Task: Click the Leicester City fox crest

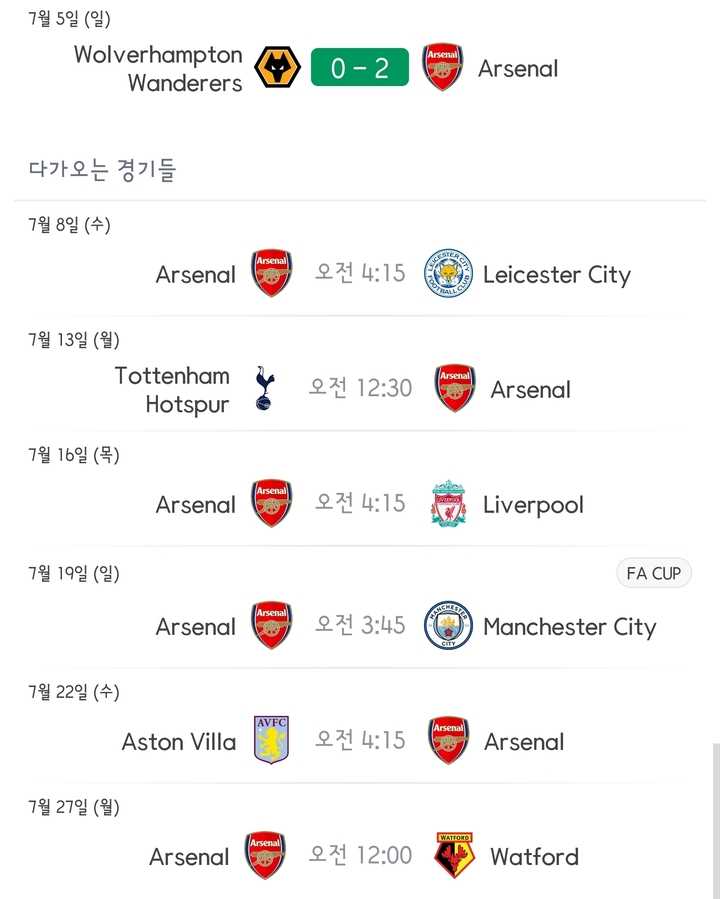Action: (447, 274)
